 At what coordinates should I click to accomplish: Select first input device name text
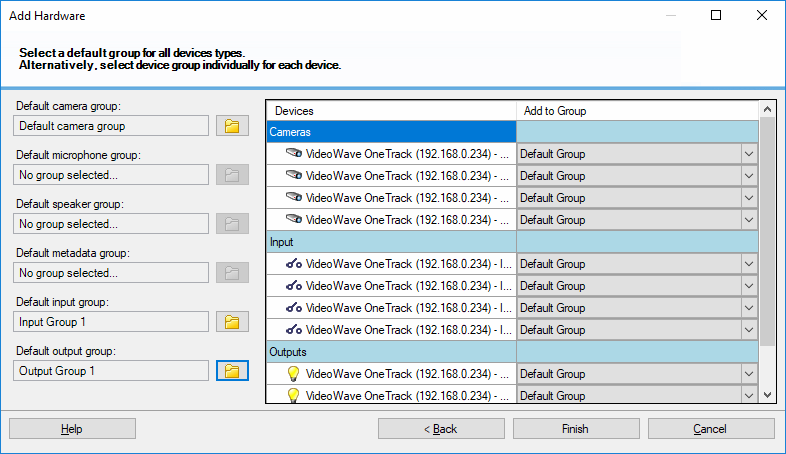pos(409,264)
